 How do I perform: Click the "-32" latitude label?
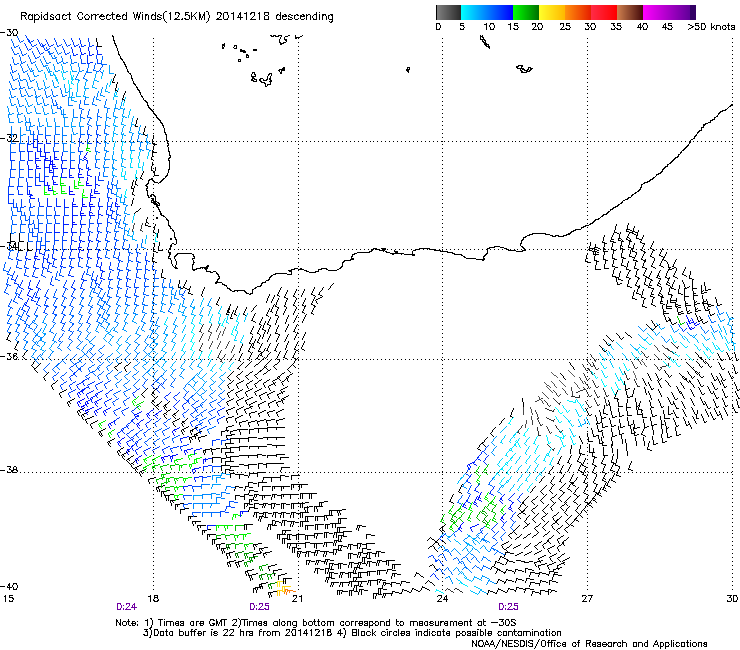point(9,138)
